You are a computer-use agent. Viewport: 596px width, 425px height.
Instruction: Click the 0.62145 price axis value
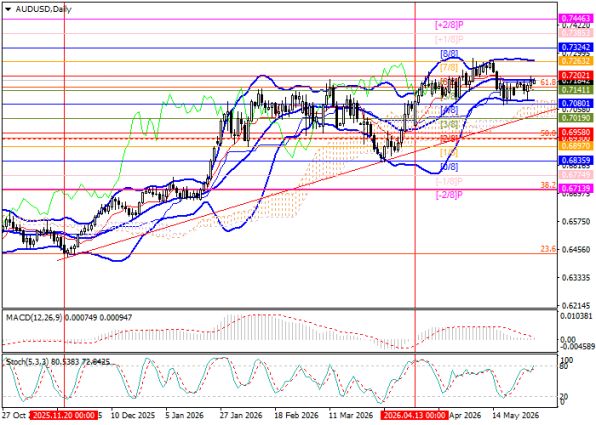(x=577, y=305)
